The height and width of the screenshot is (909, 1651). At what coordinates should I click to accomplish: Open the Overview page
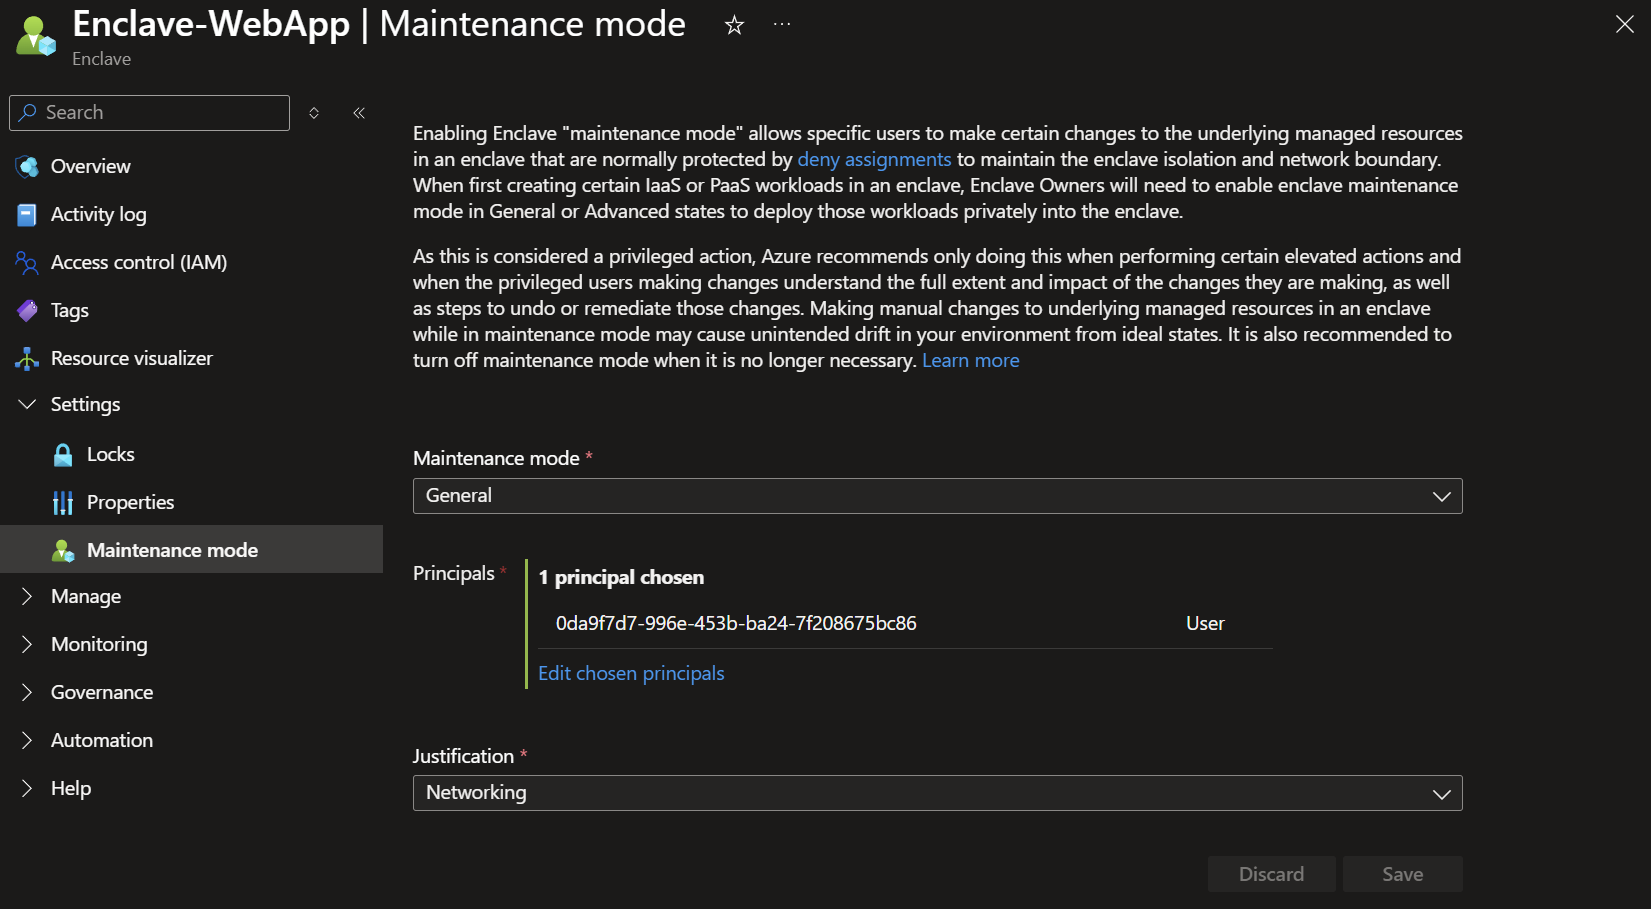[x=90, y=166]
